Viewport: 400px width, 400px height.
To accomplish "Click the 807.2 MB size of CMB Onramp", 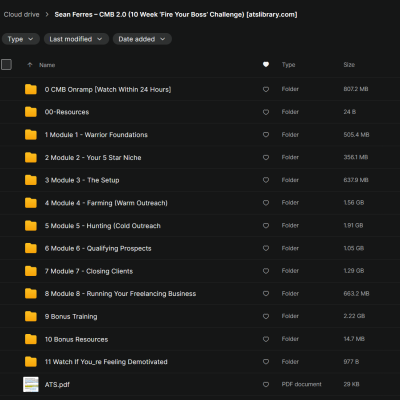I will point(356,89).
